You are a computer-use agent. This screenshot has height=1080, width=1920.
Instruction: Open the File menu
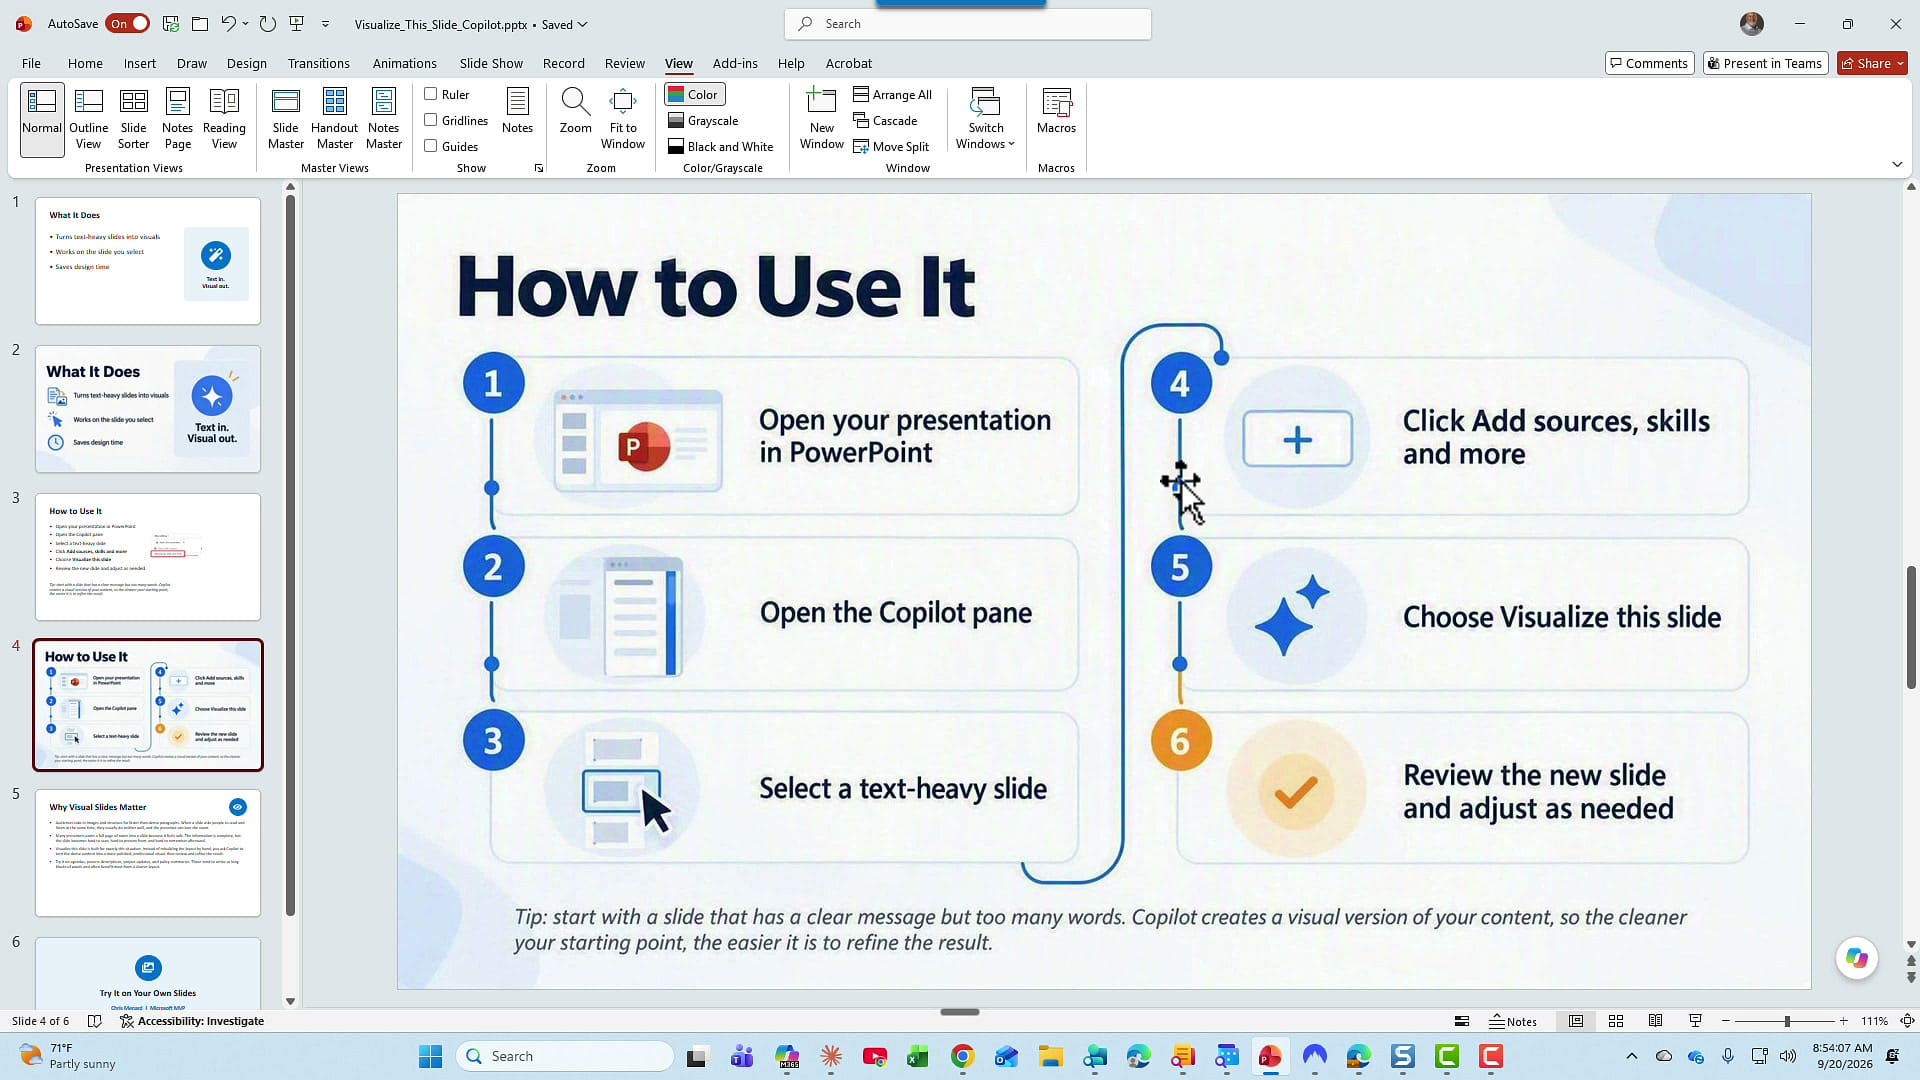31,63
